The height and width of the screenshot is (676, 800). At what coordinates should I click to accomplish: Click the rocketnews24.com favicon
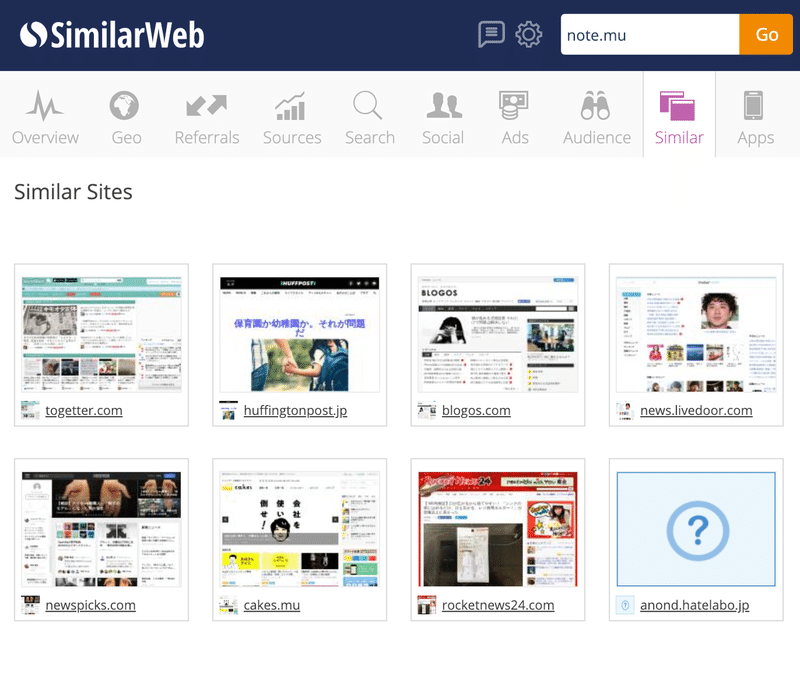427,605
